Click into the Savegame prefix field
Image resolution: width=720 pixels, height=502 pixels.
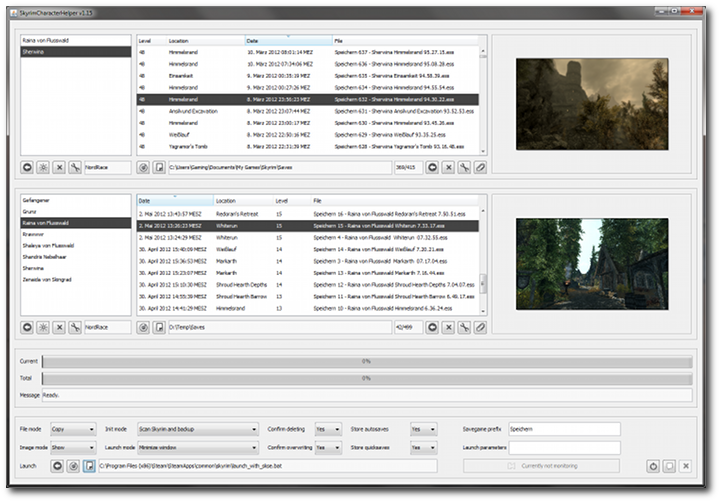coord(563,429)
